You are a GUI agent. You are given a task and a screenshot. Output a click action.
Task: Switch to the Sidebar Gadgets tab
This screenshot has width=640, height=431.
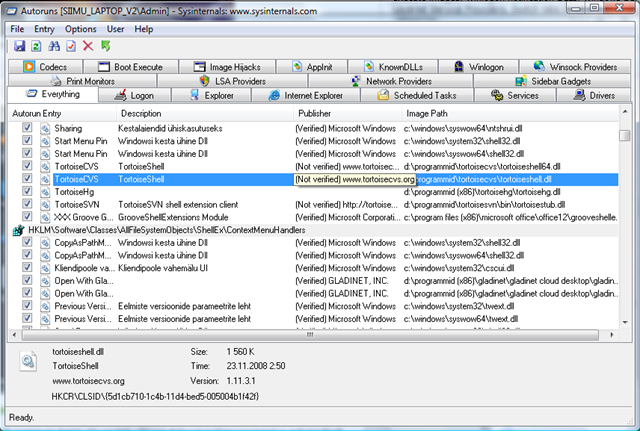[x=552, y=81]
